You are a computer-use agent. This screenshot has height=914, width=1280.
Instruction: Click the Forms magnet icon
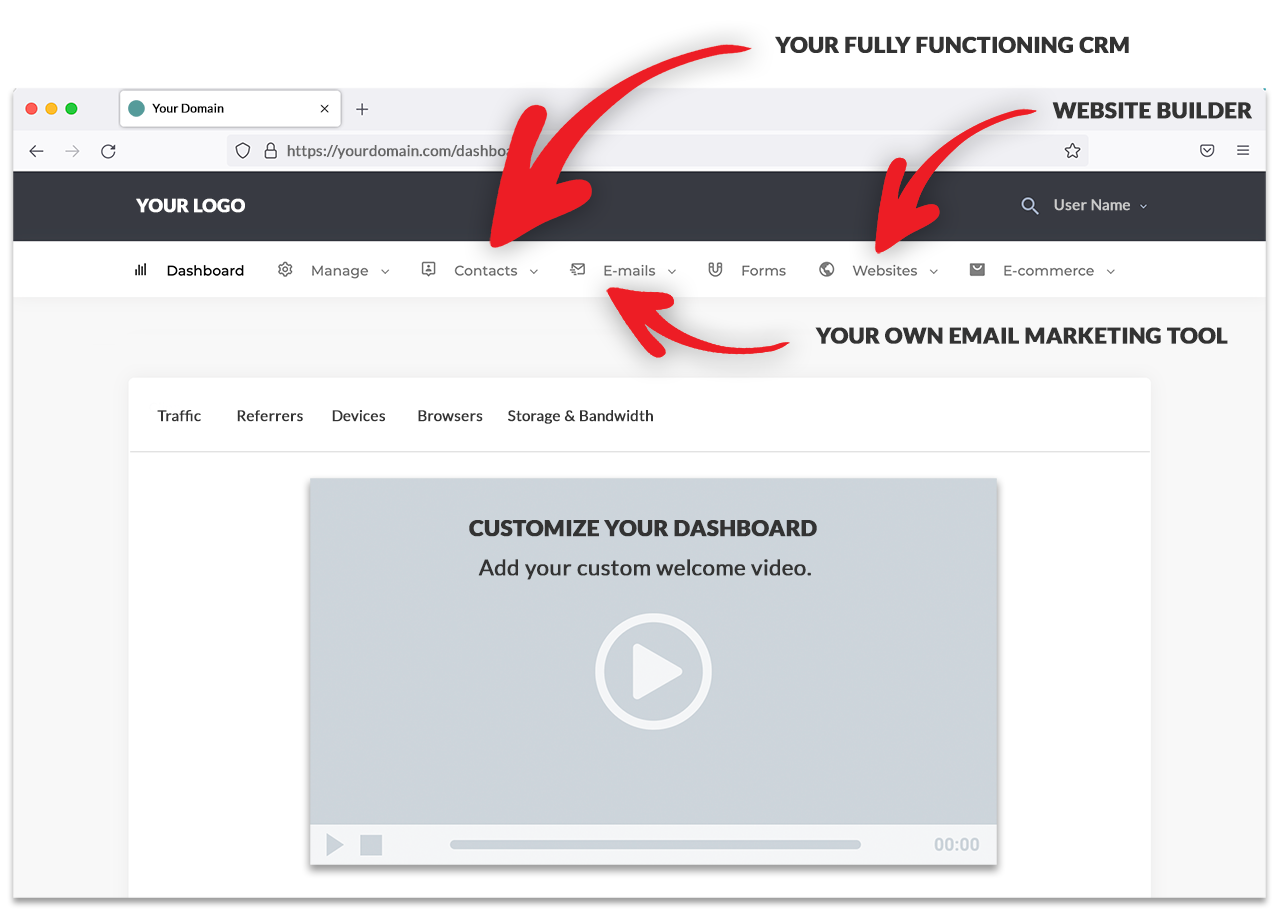click(x=715, y=270)
